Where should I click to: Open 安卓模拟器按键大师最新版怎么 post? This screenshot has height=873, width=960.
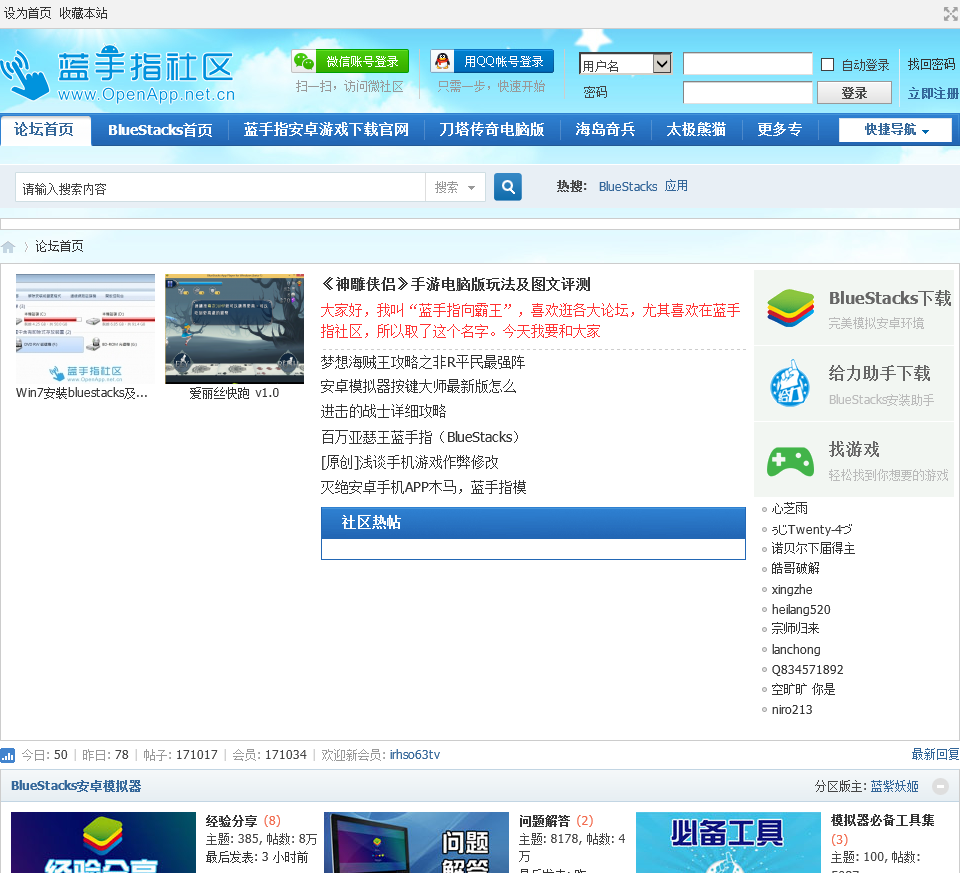pyautogui.click(x=418, y=386)
